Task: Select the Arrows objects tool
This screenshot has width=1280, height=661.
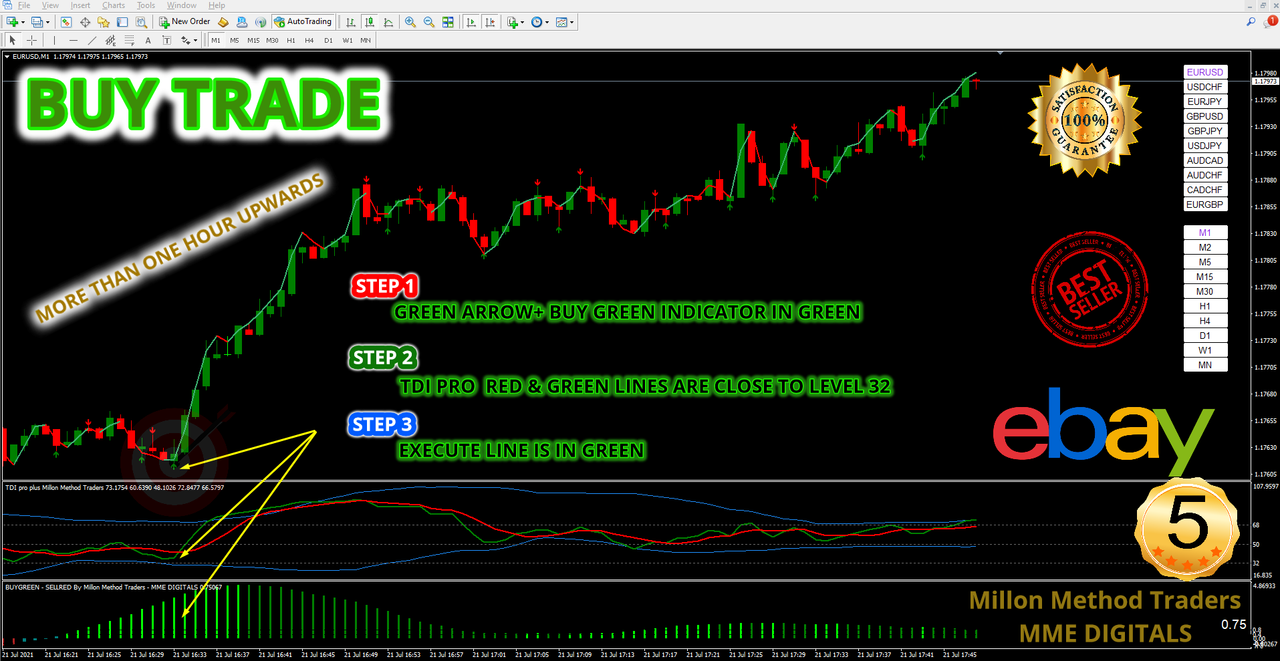Action: click(x=185, y=40)
